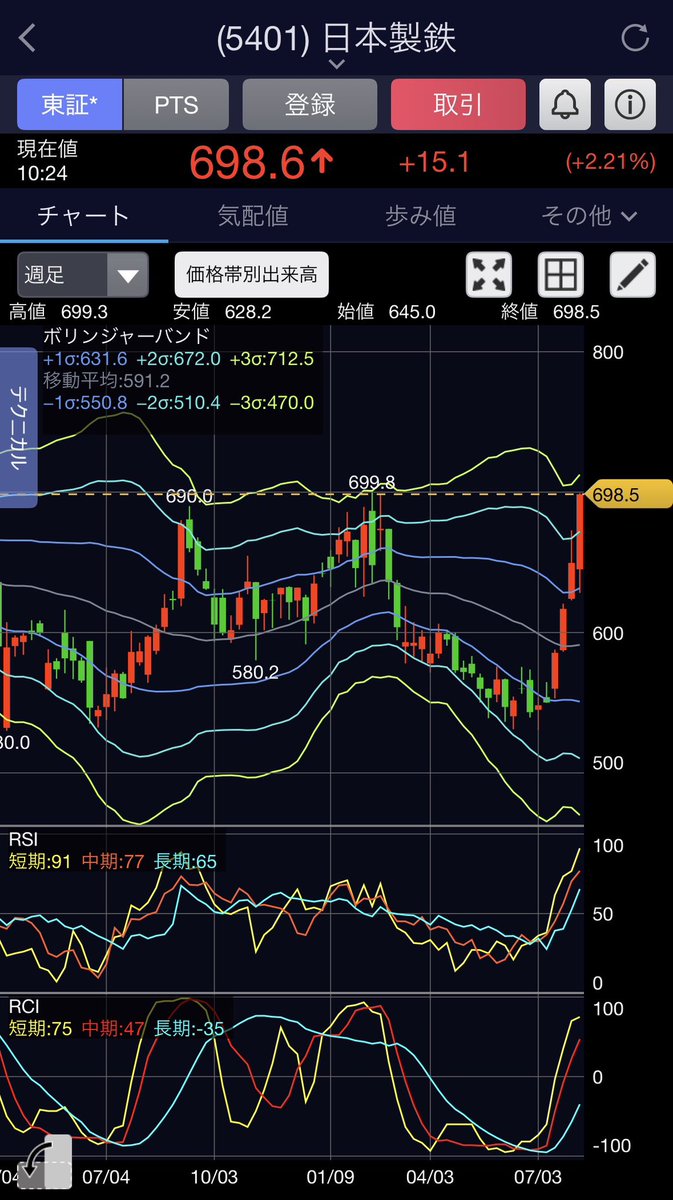Switch to the 歩み値 tab
This screenshot has width=673, height=1200.
click(420, 215)
